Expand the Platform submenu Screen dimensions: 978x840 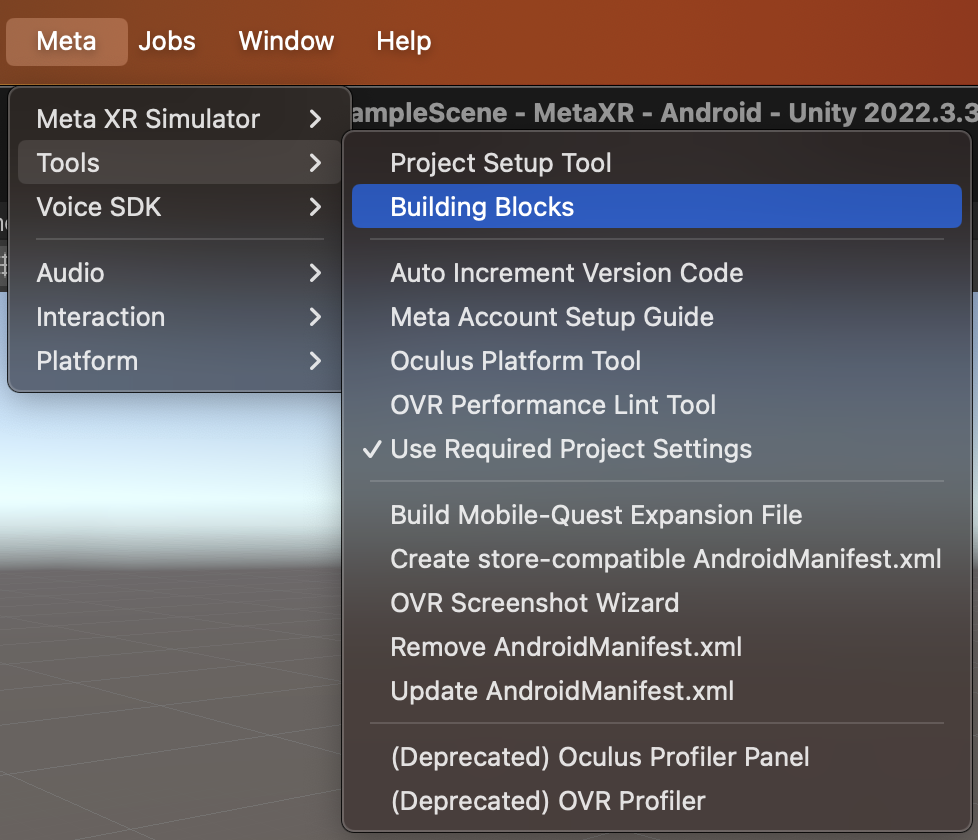tap(87, 361)
